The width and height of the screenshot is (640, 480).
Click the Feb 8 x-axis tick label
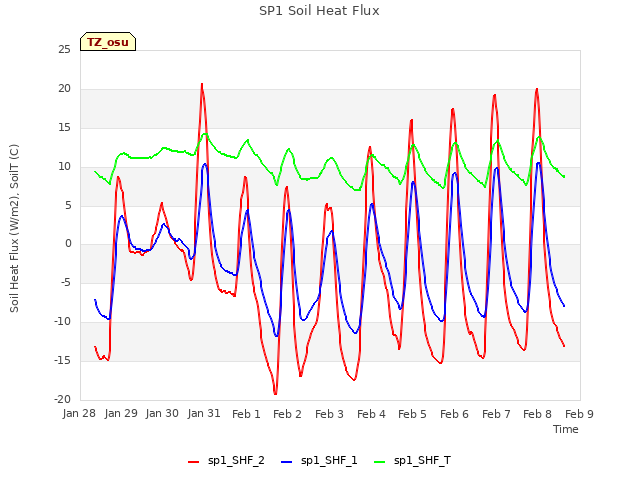coord(538,414)
